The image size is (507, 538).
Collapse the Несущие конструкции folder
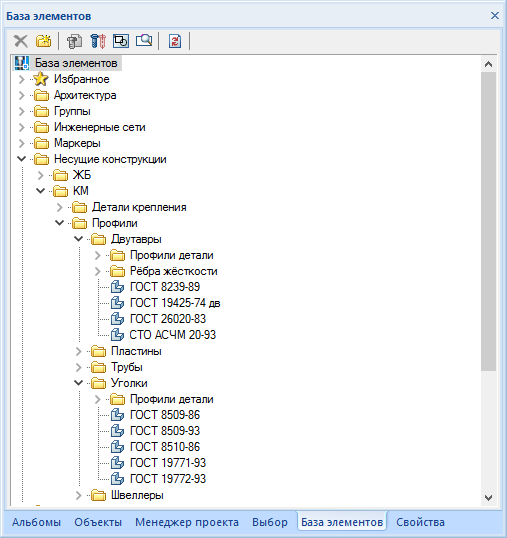coord(22,159)
